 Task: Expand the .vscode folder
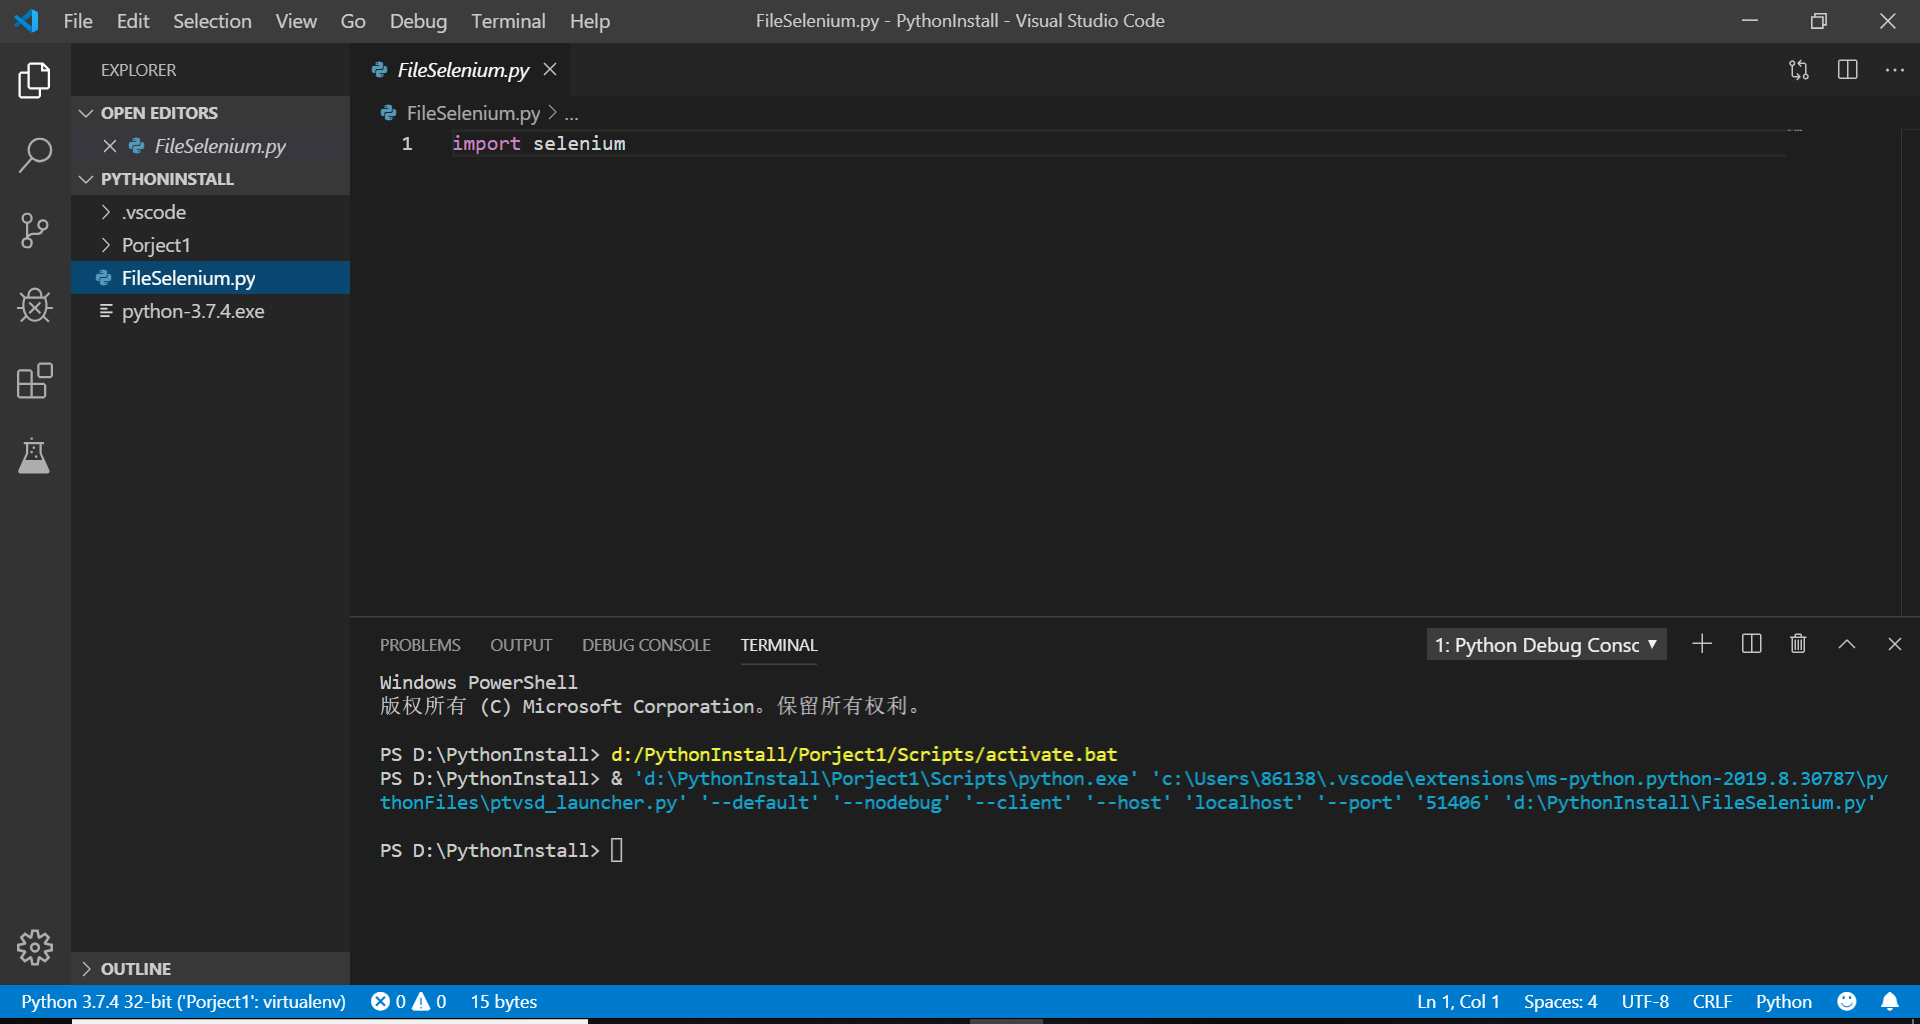(x=106, y=212)
